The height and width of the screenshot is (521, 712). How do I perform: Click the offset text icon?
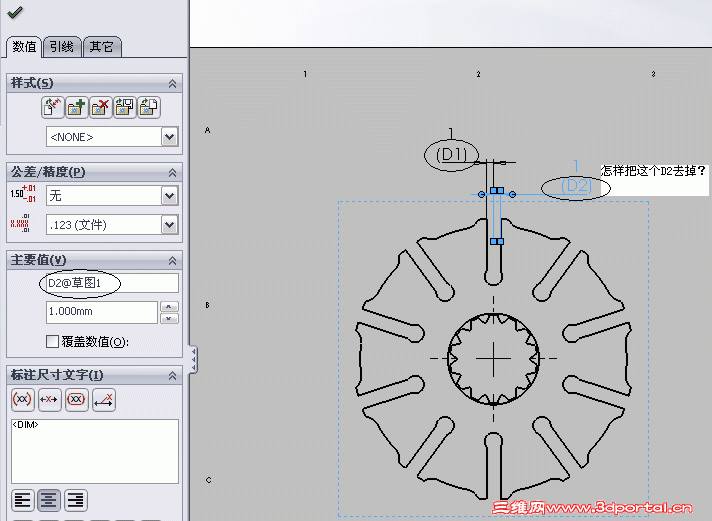(104, 400)
